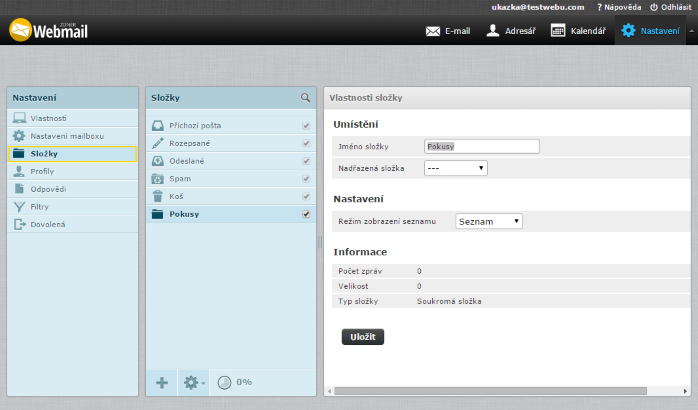Open the Nadřazená složka dropdown

[x=455, y=168]
